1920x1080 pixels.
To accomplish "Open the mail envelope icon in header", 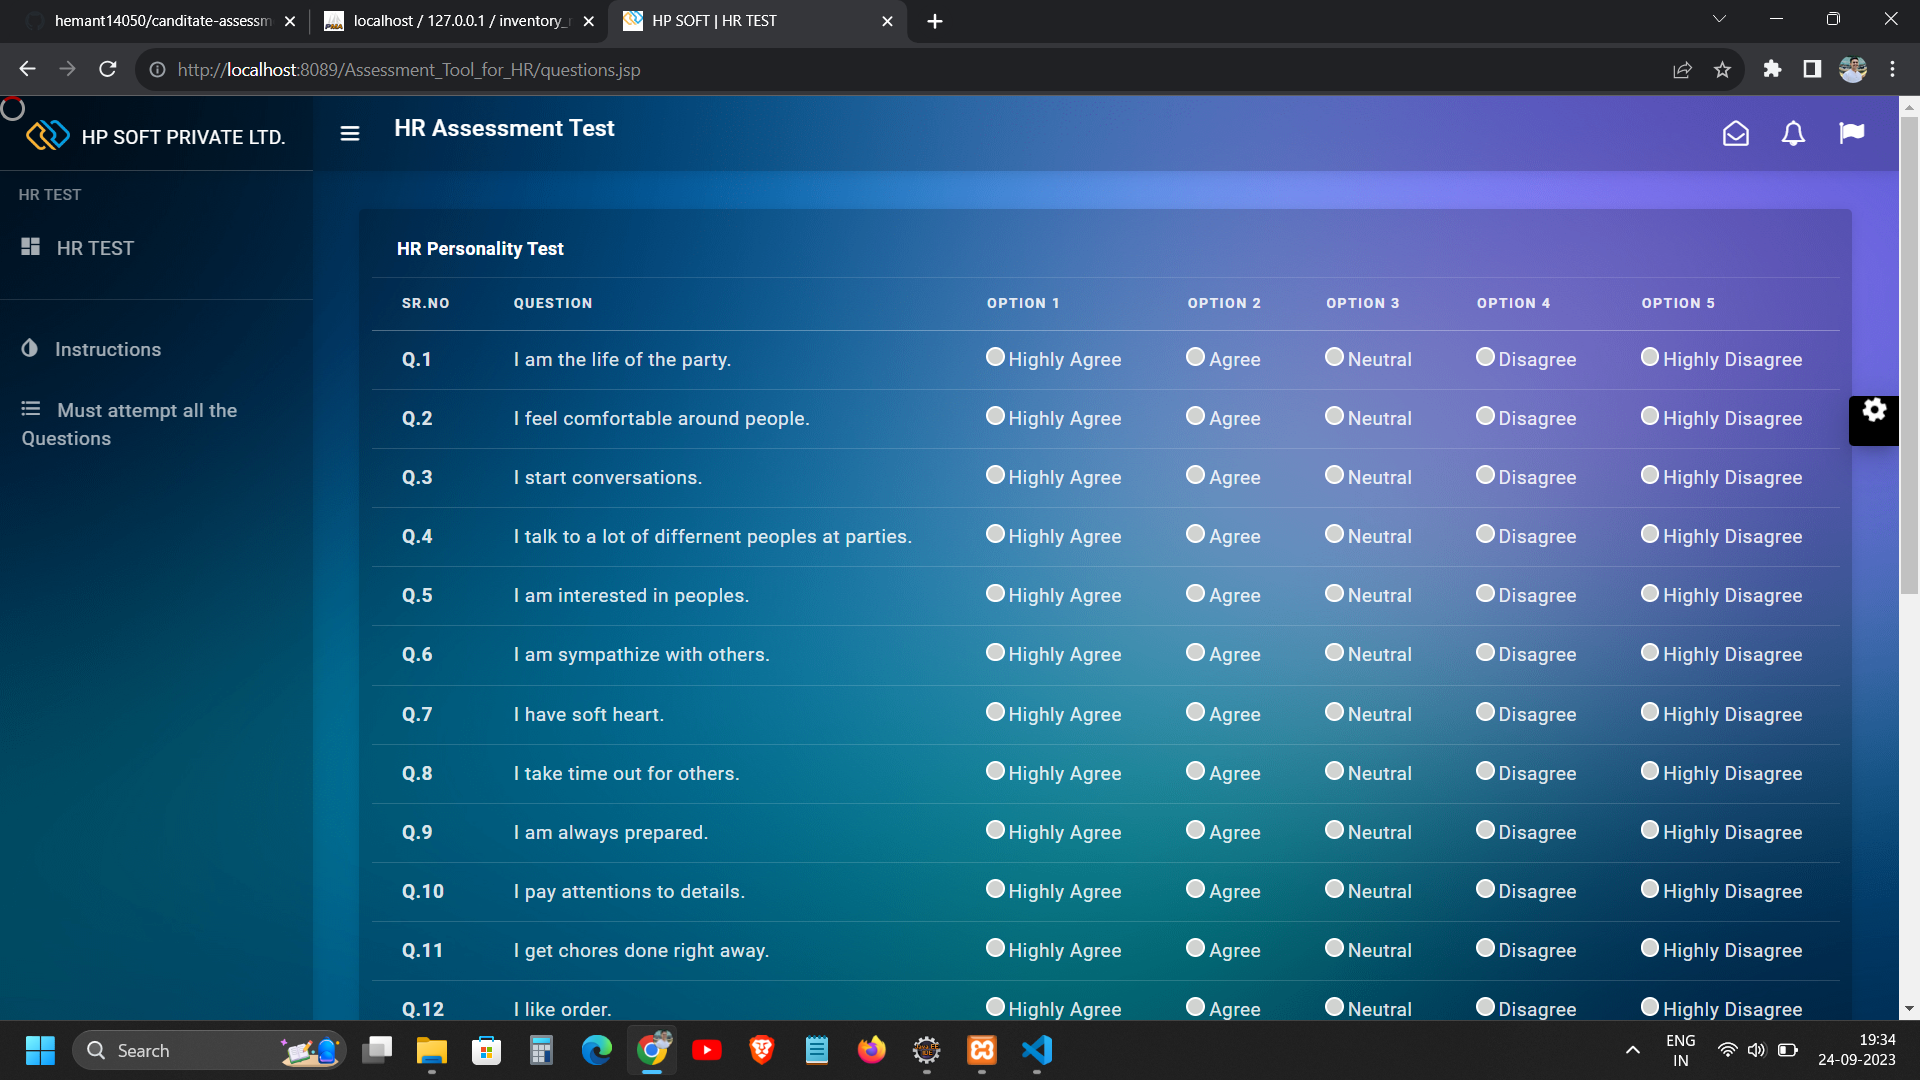I will coord(1735,133).
